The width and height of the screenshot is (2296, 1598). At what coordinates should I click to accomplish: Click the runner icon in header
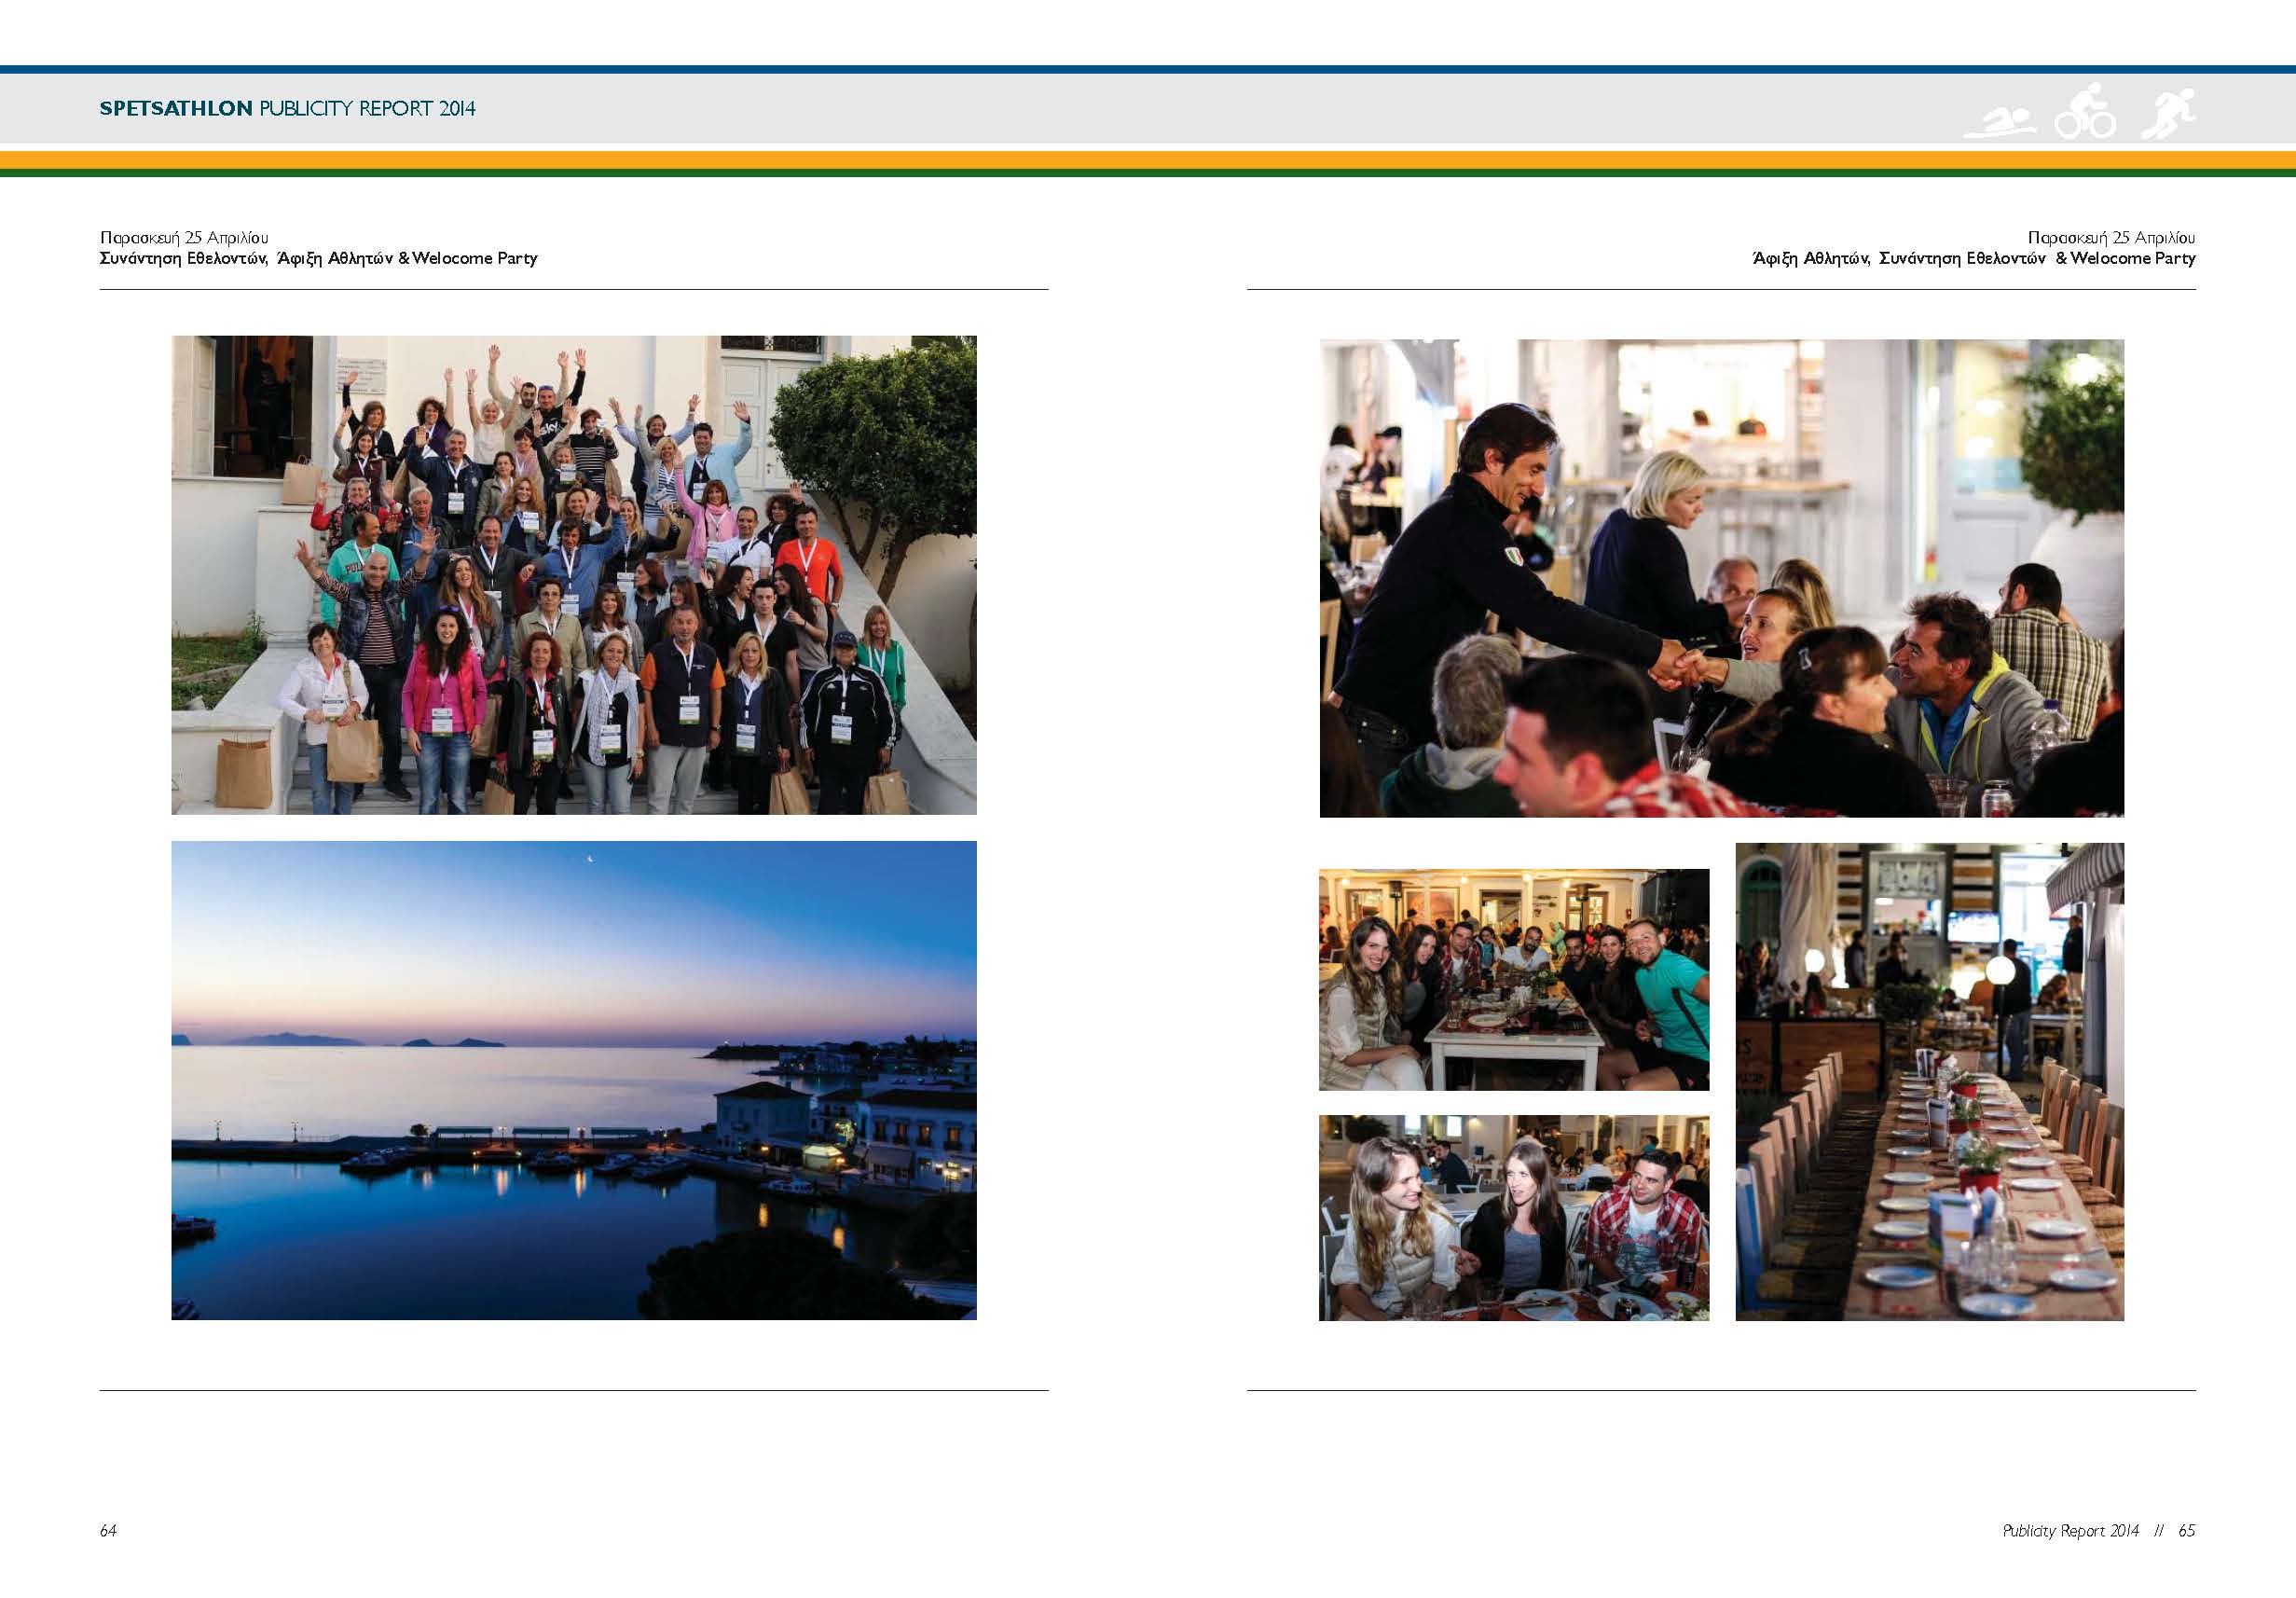(2168, 112)
